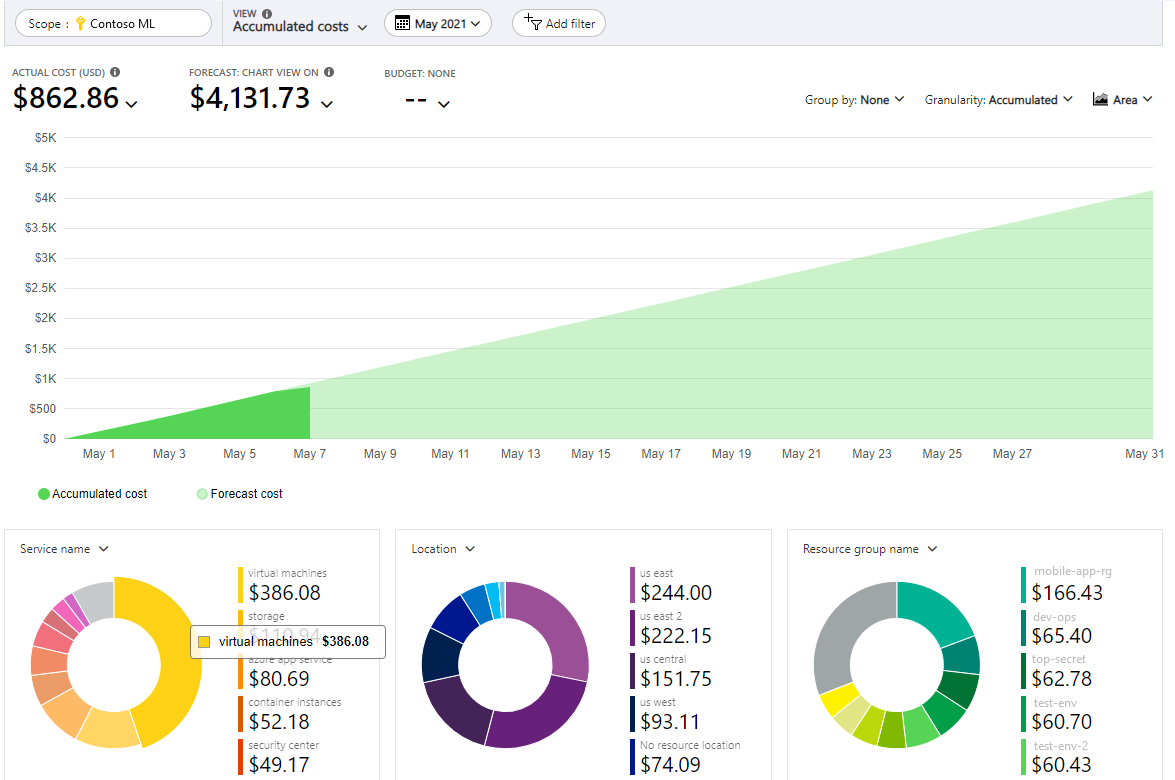Image resolution: width=1175 pixels, height=780 pixels.
Task: Click the Area chart type icon
Action: (1100, 99)
